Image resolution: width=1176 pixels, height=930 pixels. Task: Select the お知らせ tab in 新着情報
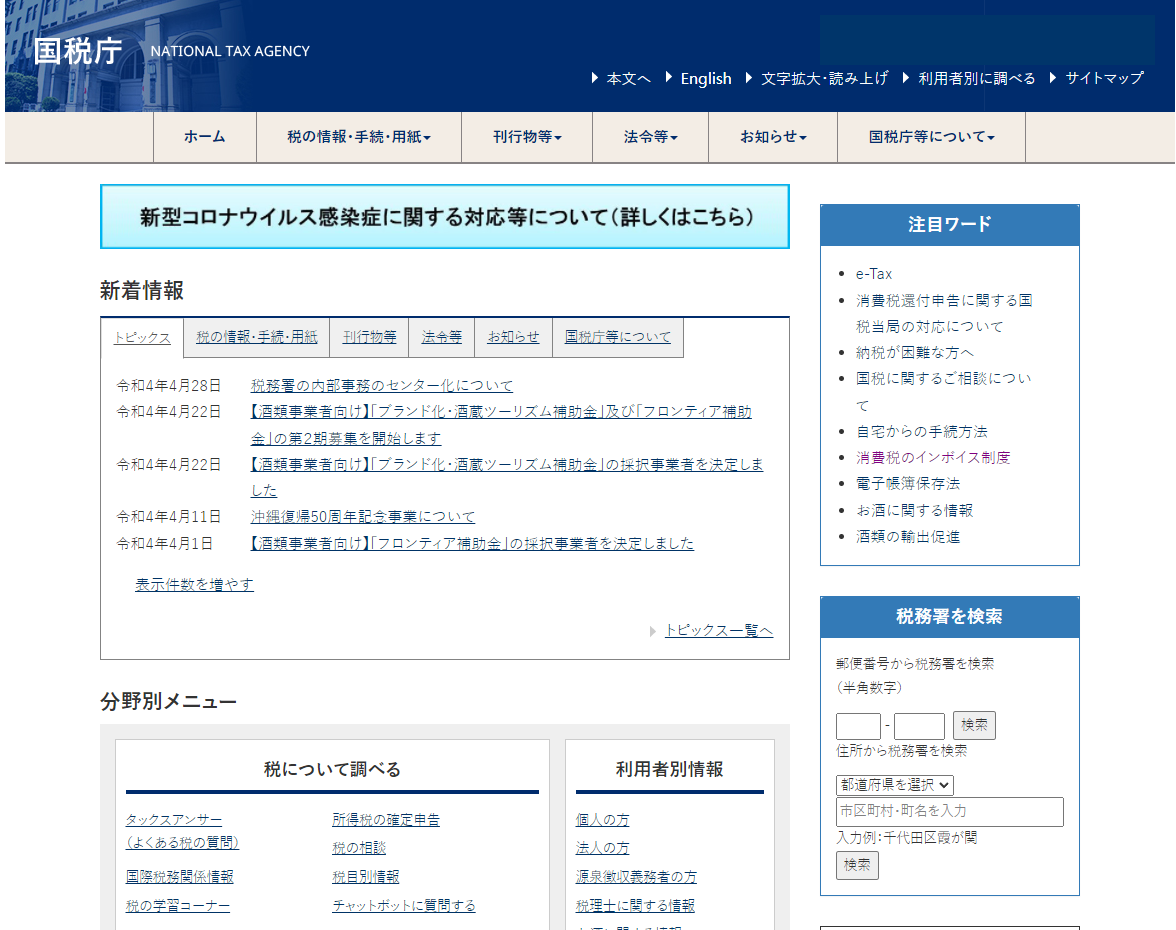click(x=513, y=337)
